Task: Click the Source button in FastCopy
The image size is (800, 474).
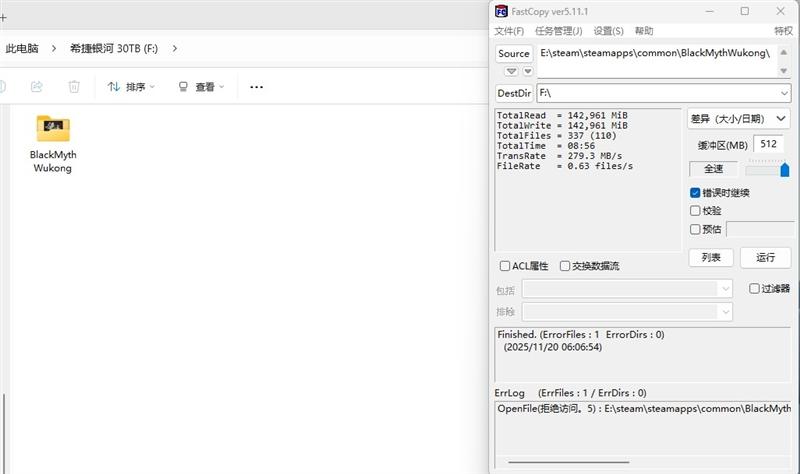Action: (514, 54)
